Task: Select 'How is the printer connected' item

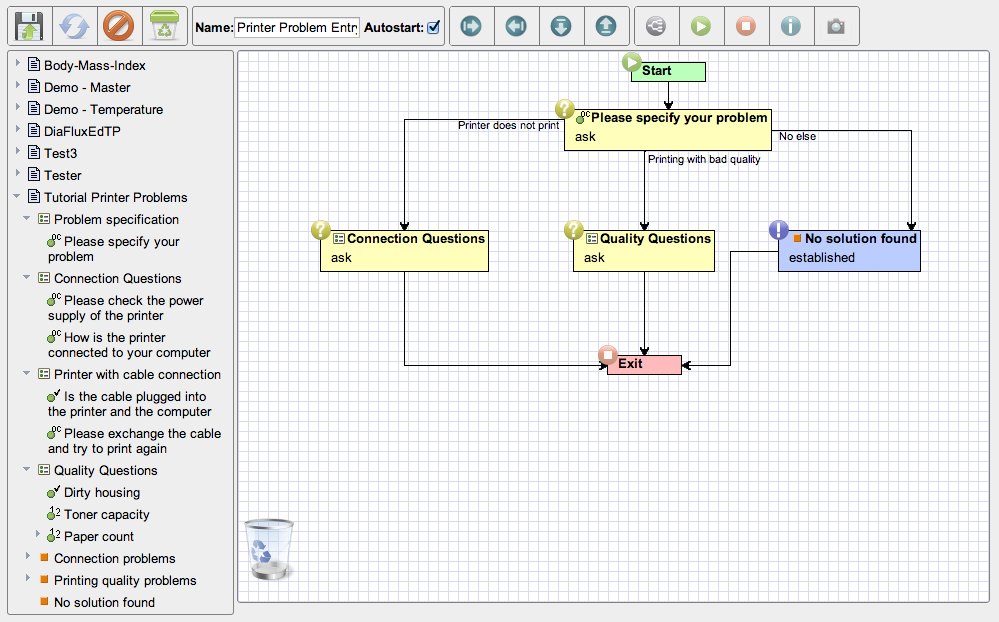Action: (x=129, y=345)
